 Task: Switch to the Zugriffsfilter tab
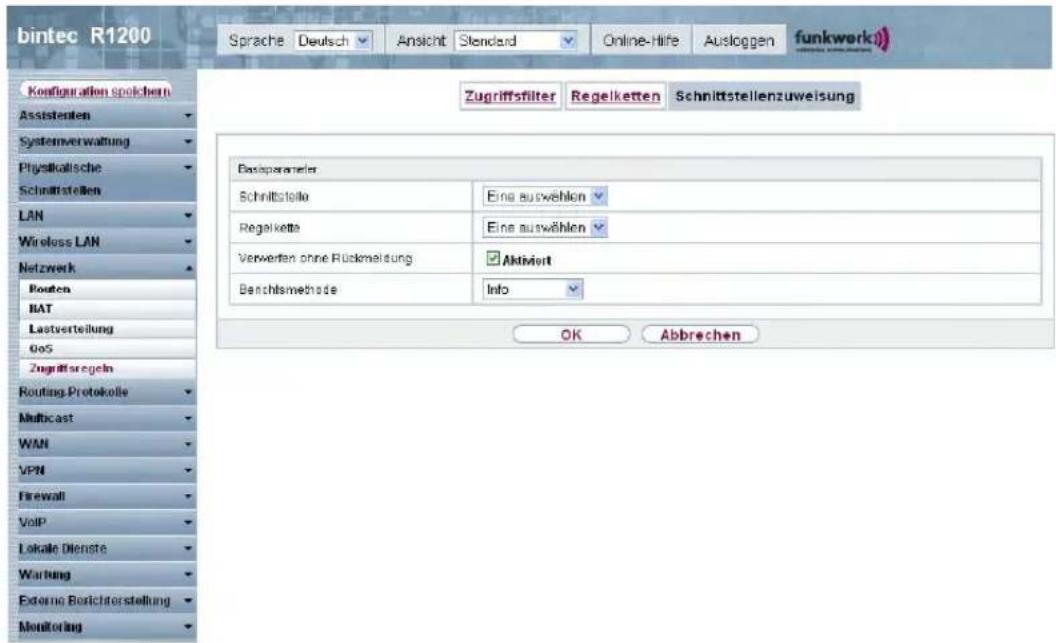510,96
